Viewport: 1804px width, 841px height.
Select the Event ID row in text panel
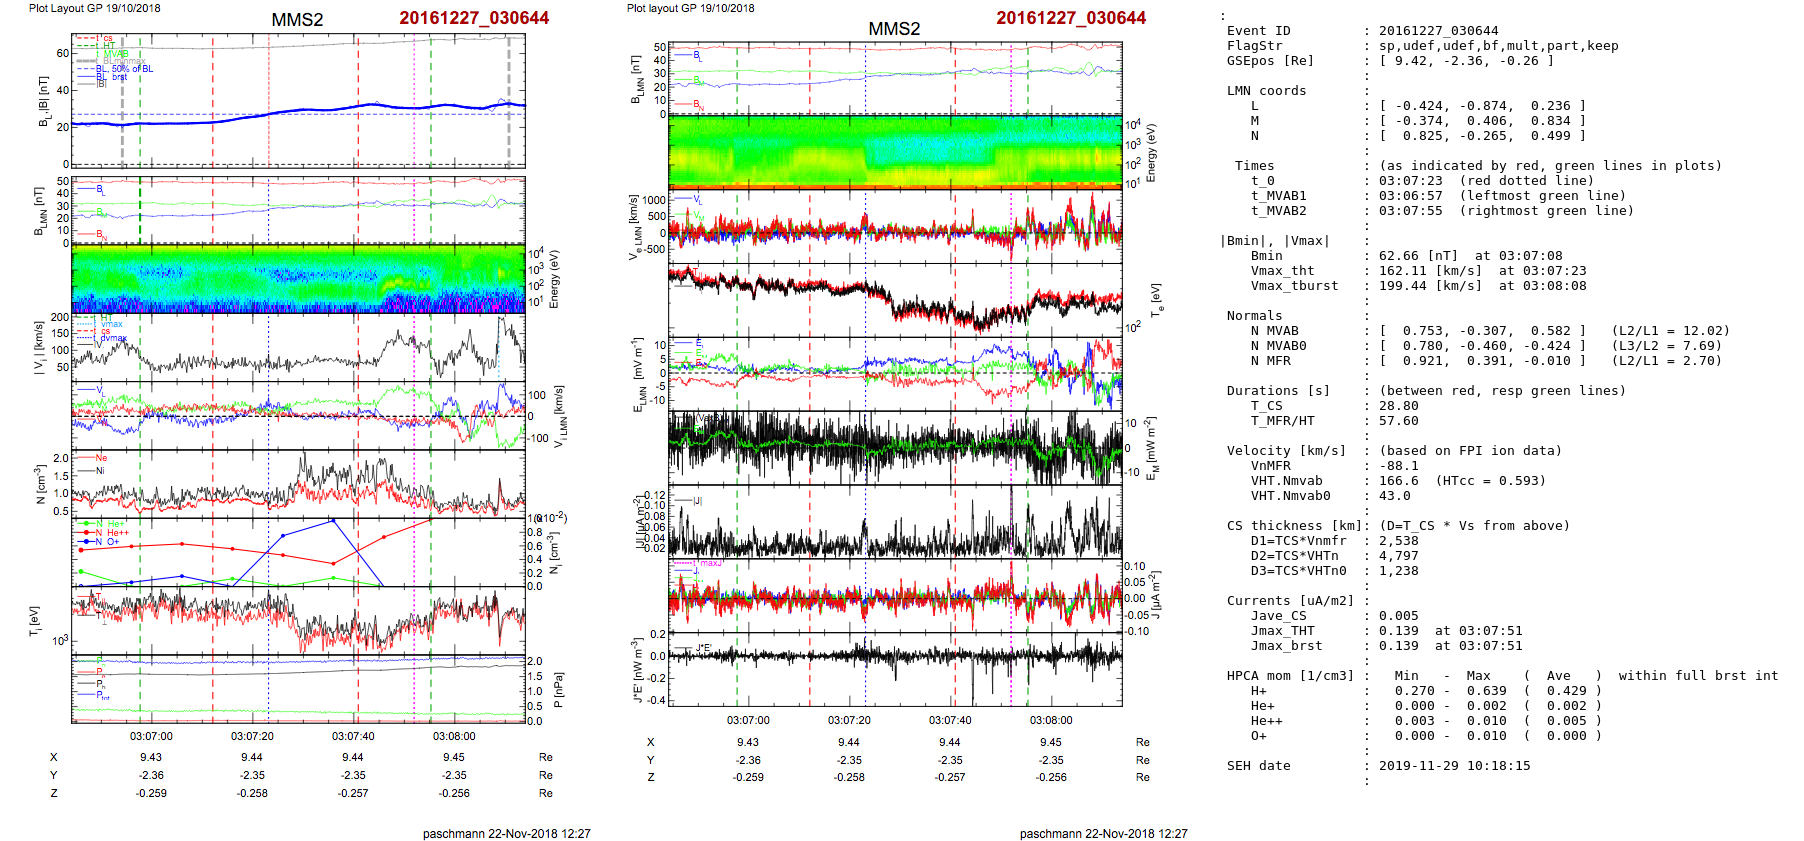[x=1258, y=31]
